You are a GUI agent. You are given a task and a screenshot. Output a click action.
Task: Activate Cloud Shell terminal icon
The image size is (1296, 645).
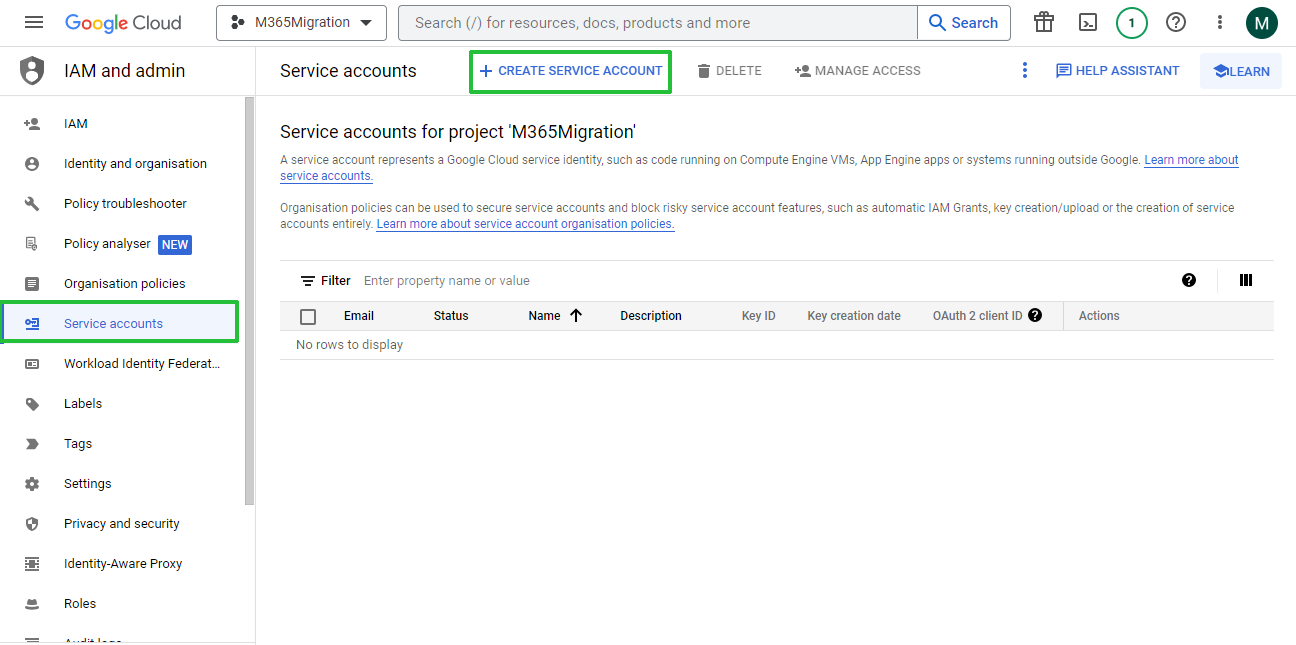point(1088,22)
